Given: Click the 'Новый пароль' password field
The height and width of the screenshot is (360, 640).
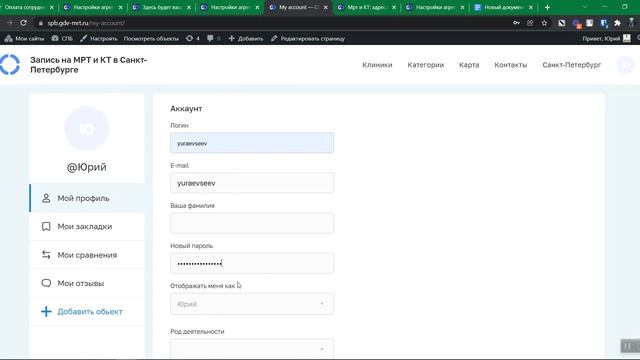Looking at the screenshot, I should (252, 263).
